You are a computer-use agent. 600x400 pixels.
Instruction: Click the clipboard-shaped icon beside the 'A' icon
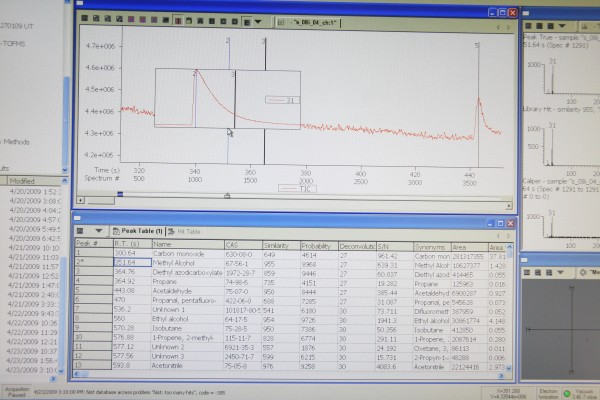click(189, 21)
